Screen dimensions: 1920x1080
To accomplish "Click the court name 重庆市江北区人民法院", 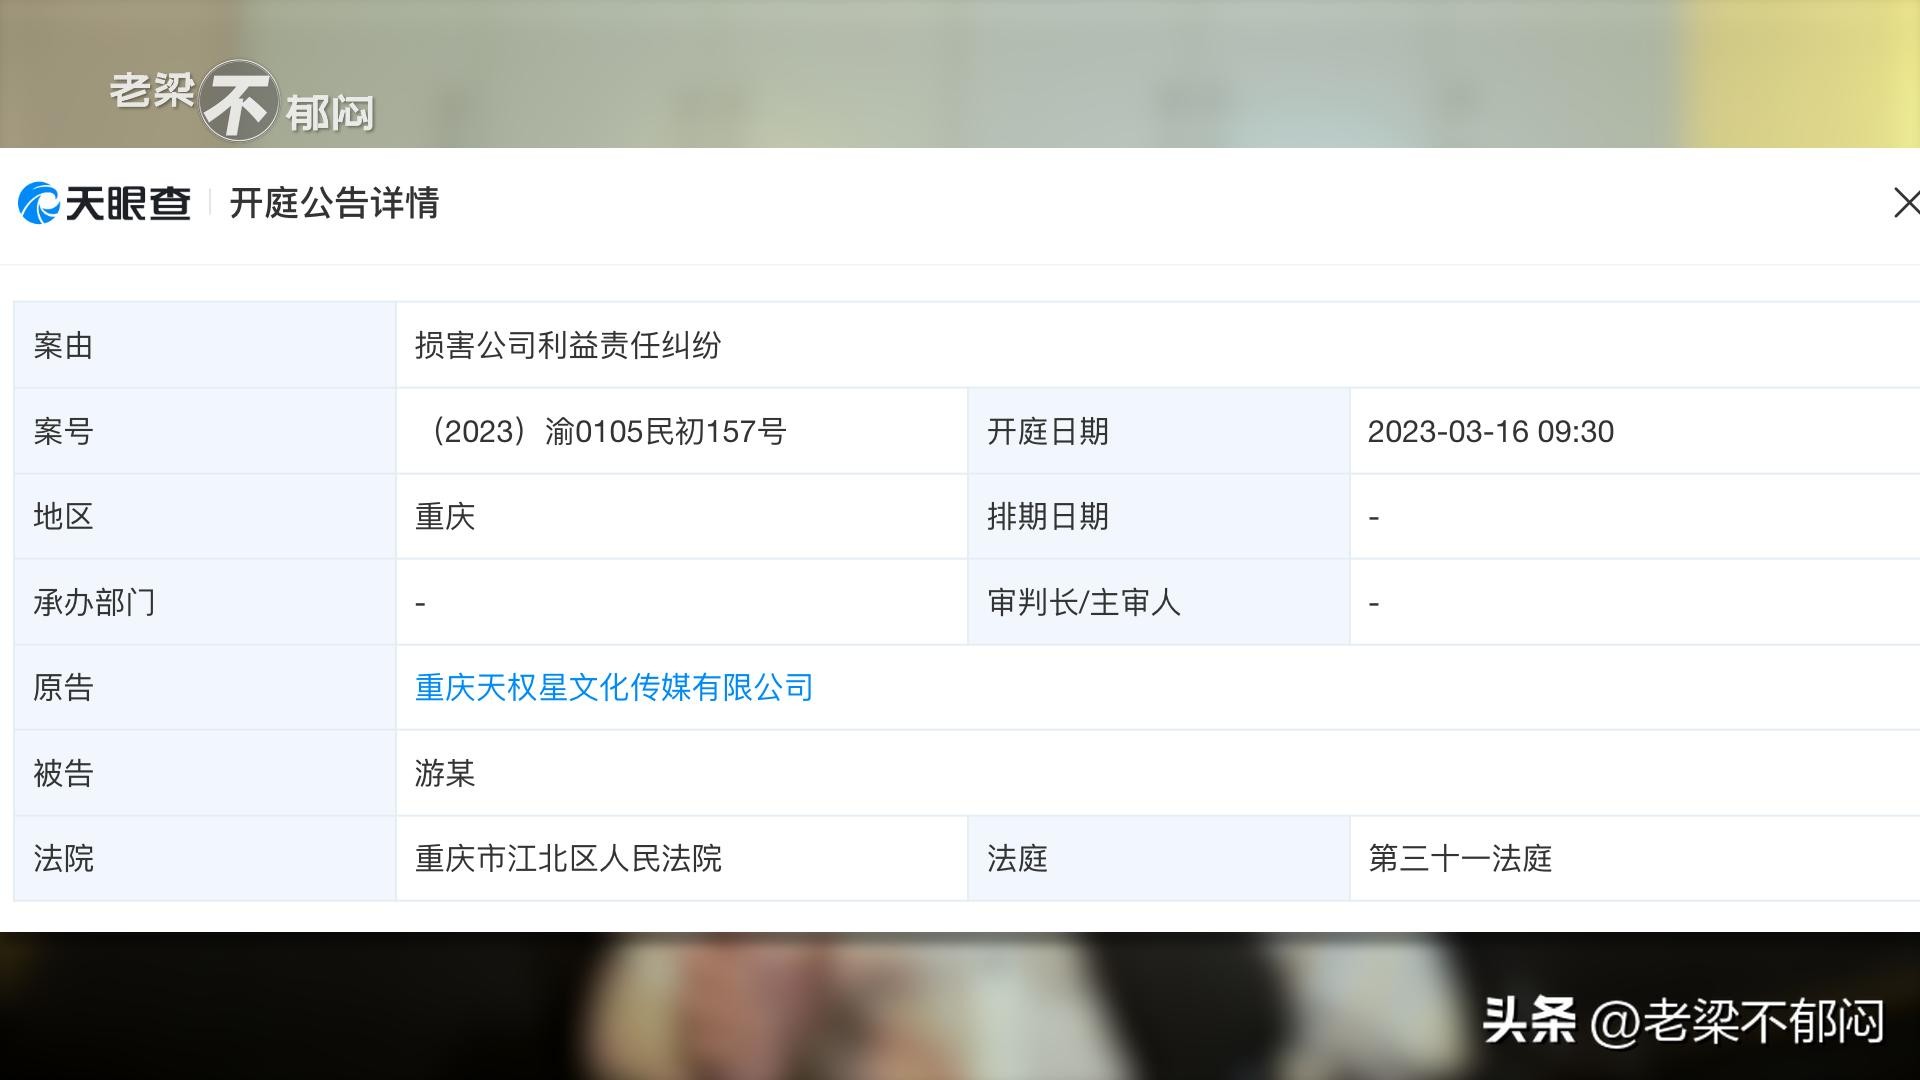I will [x=567, y=859].
